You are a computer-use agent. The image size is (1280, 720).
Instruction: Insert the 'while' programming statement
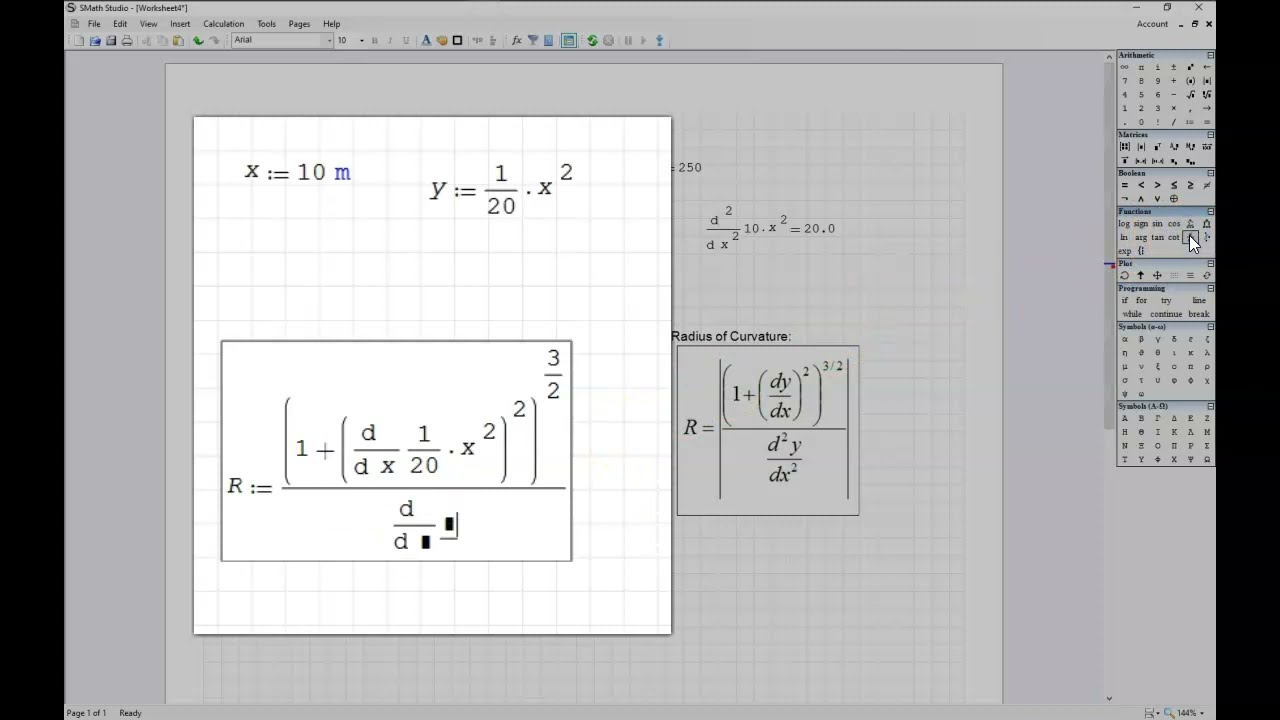click(1132, 314)
